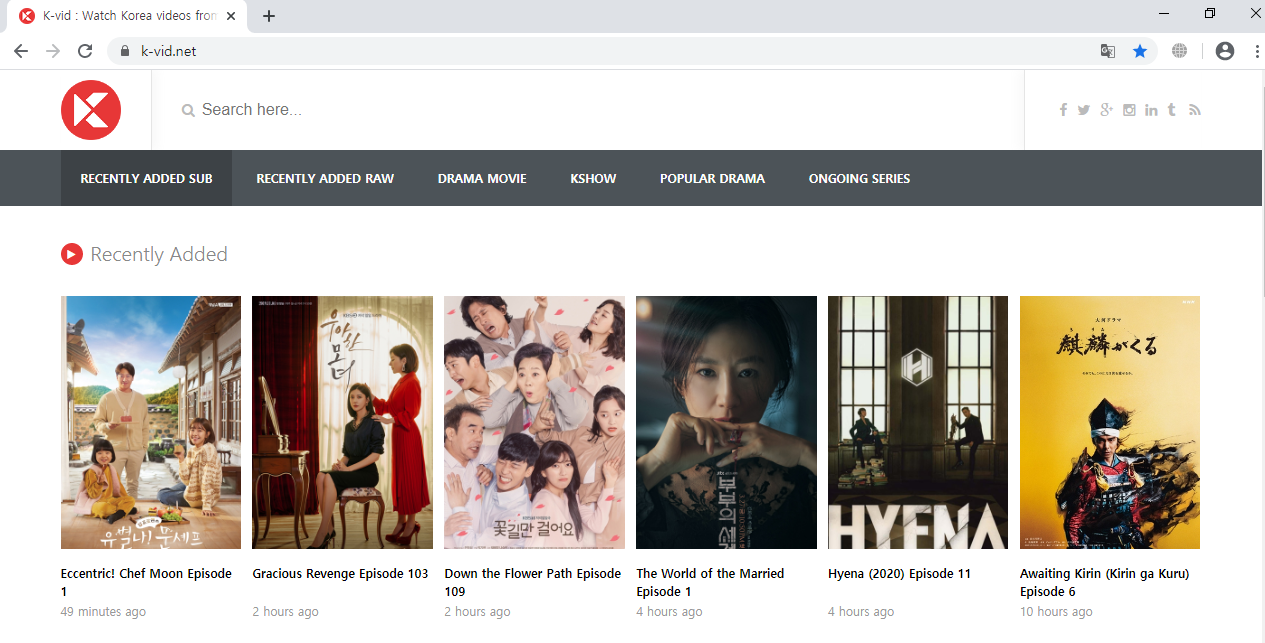
Task: Click the padlock site info icon
Action: [x=125, y=51]
